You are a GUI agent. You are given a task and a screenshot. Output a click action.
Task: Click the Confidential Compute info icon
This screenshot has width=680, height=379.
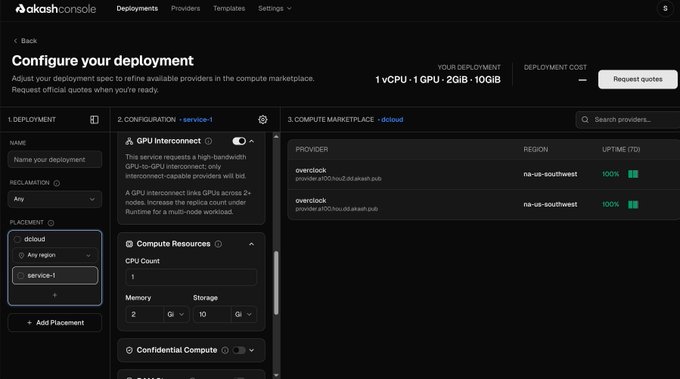click(225, 350)
